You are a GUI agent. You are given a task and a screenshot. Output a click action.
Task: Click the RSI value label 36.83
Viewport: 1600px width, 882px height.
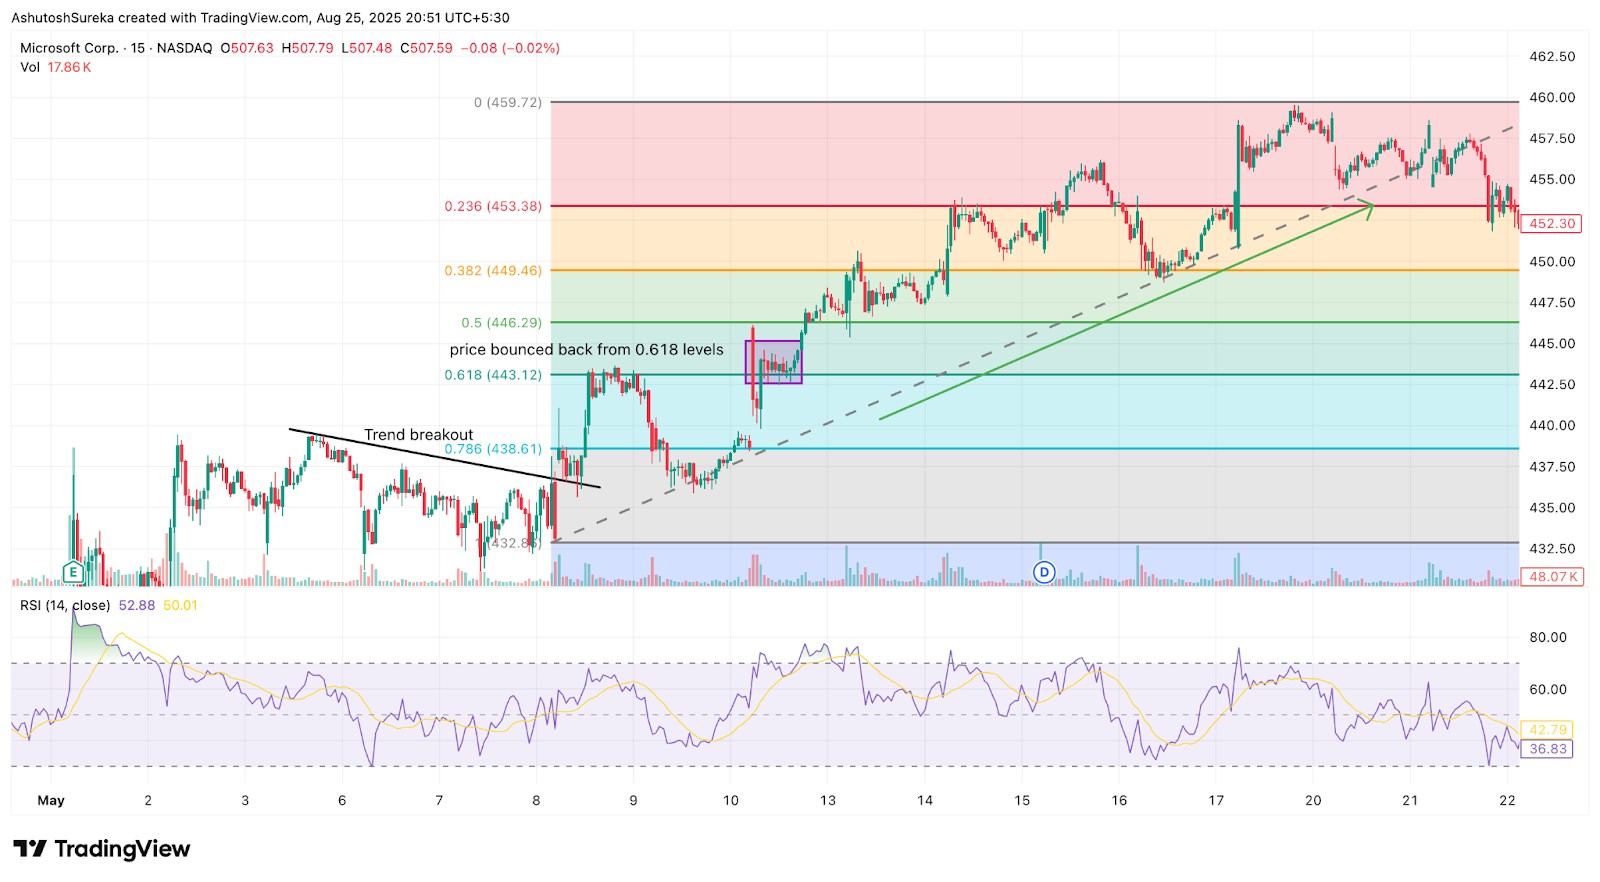1547,748
